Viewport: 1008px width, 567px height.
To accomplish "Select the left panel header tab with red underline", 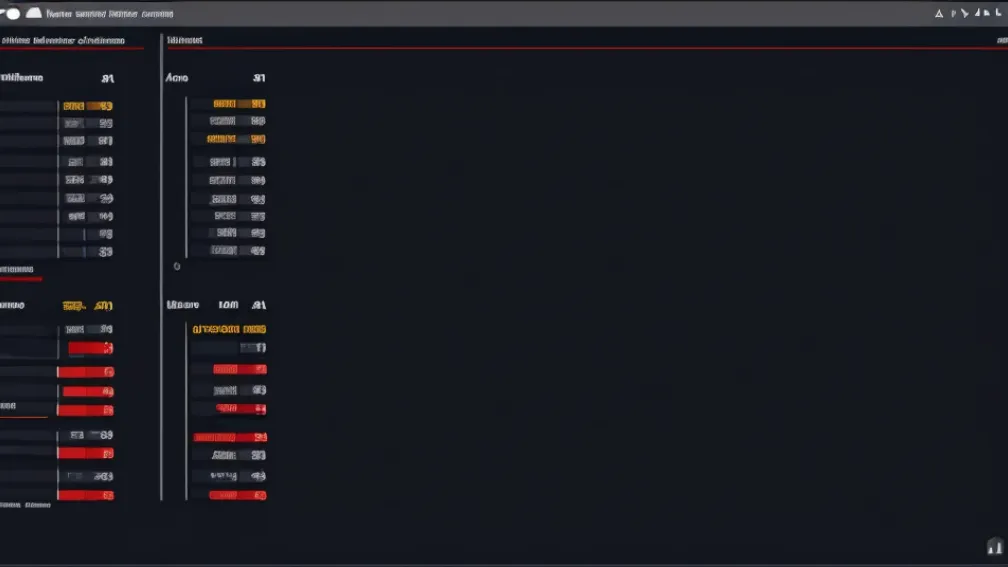I will click(63, 40).
